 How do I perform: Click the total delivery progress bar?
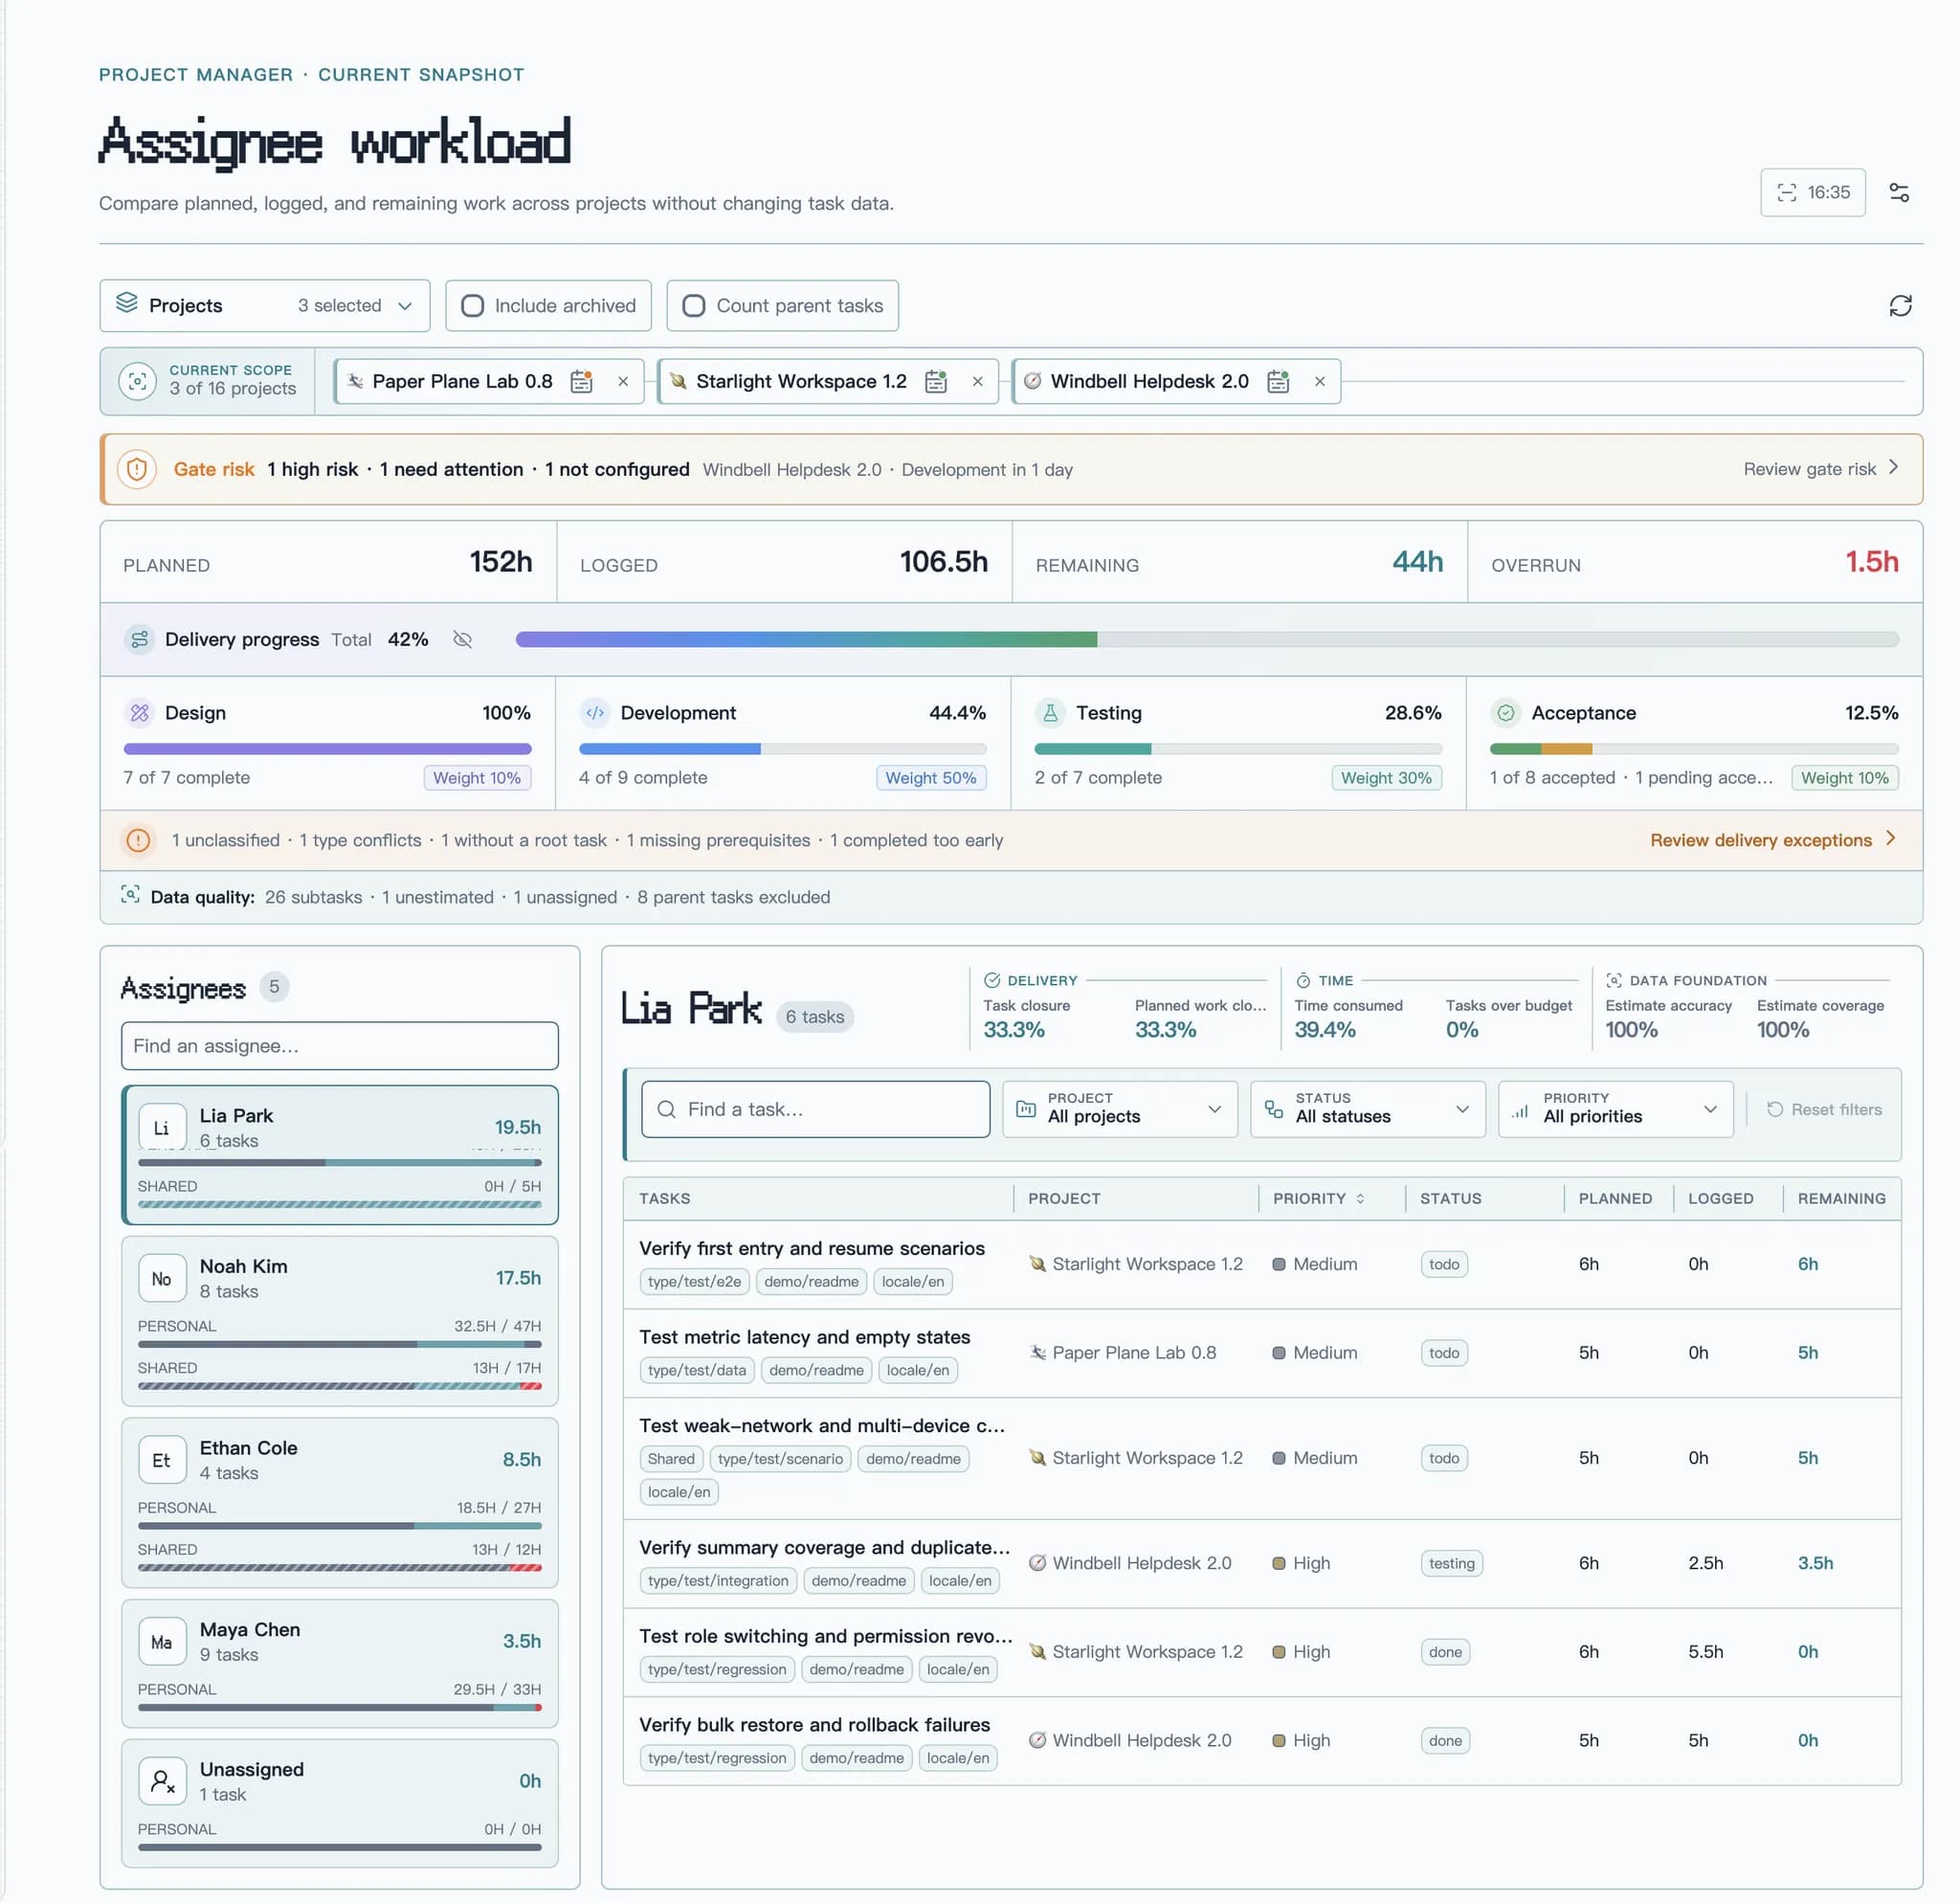(1206, 639)
